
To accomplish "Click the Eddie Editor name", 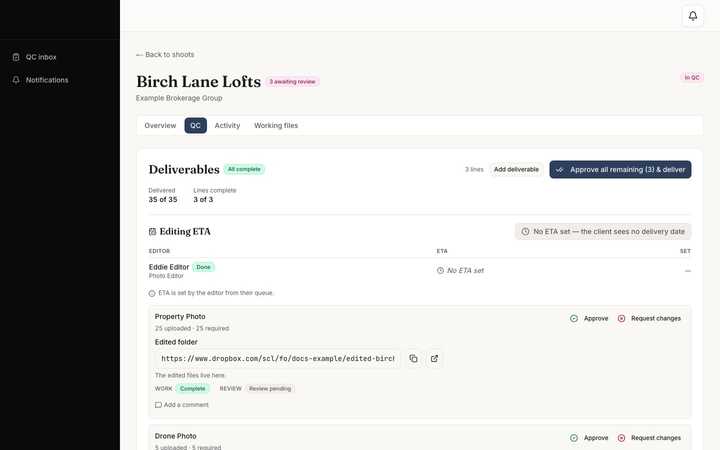I will click(x=169, y=267).
